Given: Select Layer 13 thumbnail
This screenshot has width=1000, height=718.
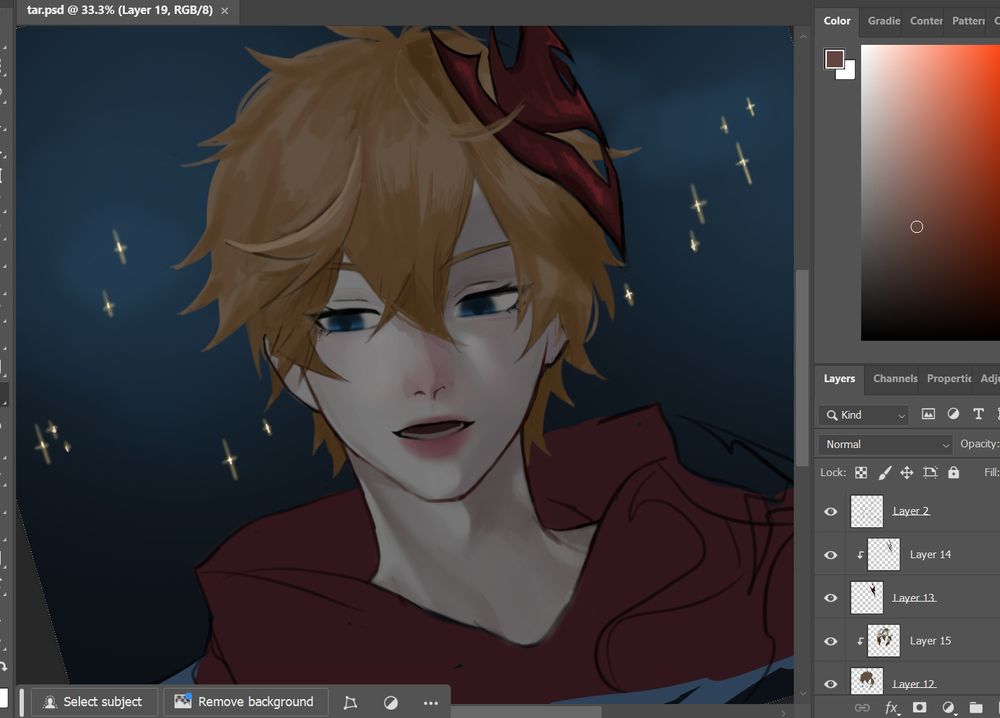Looking at the screenshot, I should (867, 598).
